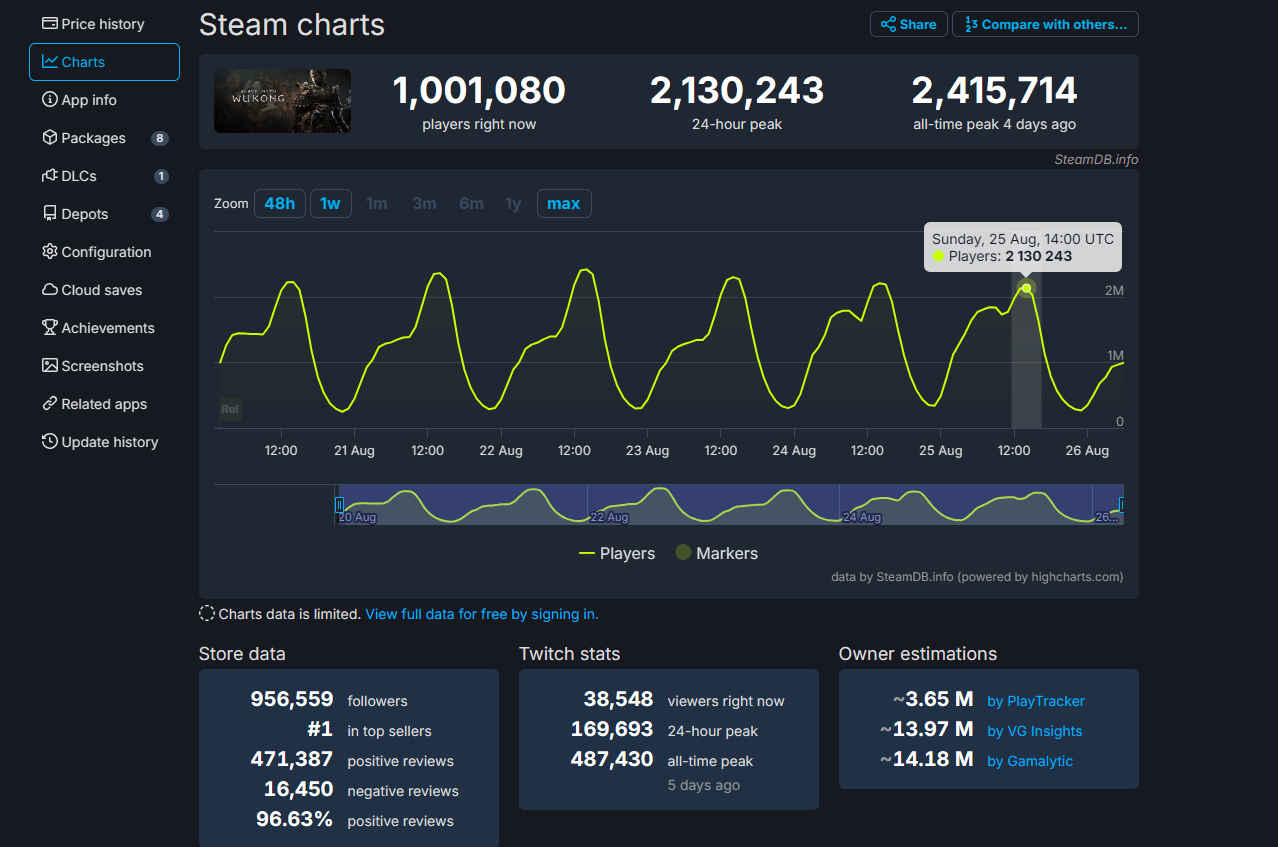Switch zoom to 1 week
The width and height of the screenshot is (1278, 847).
[330, 202]
